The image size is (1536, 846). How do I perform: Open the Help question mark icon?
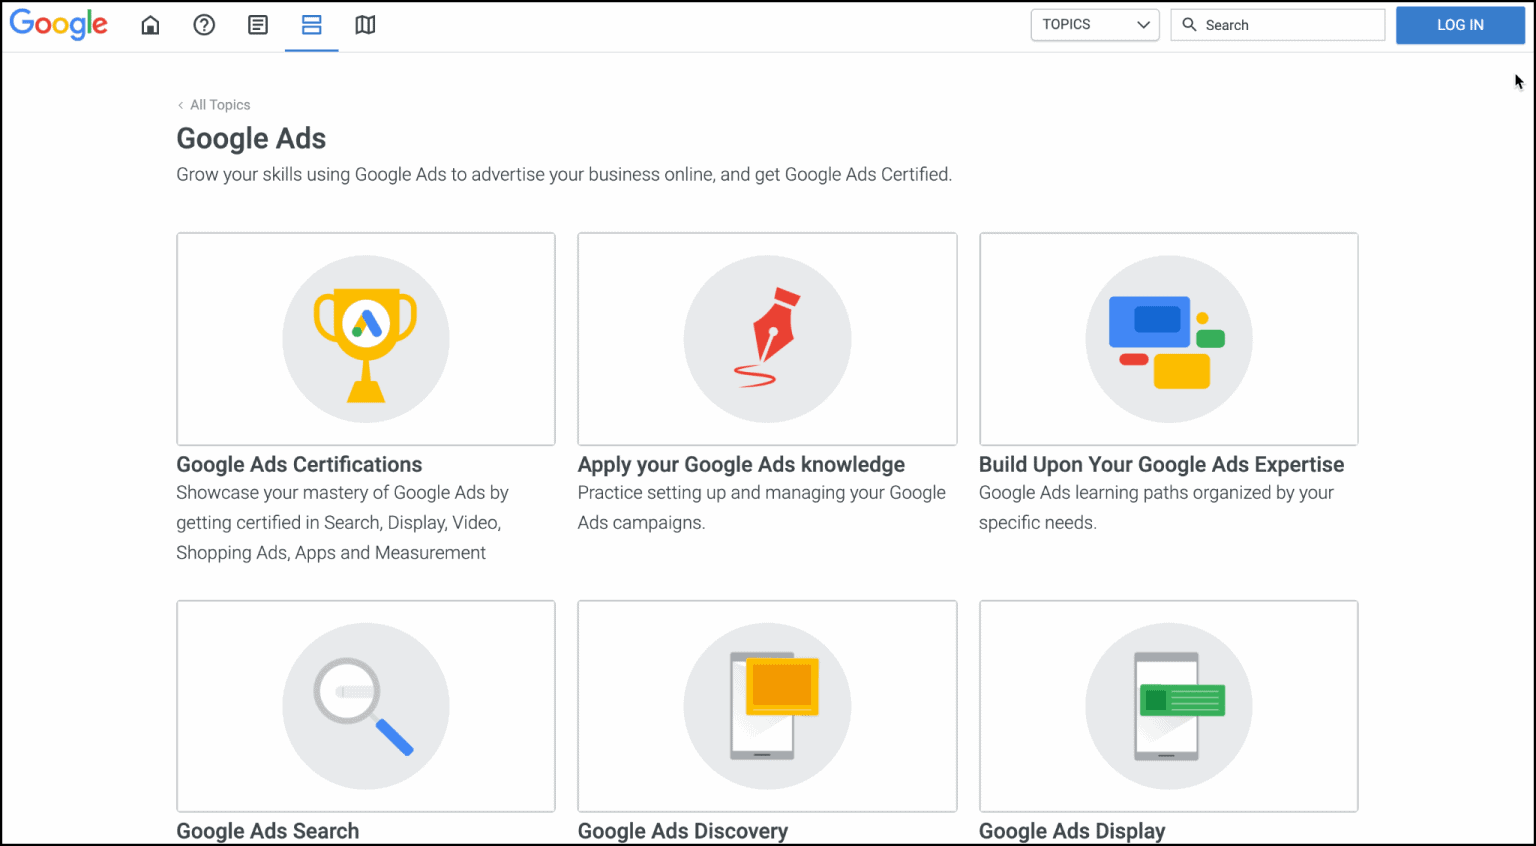pyautogui.click(x=204, y=25)
